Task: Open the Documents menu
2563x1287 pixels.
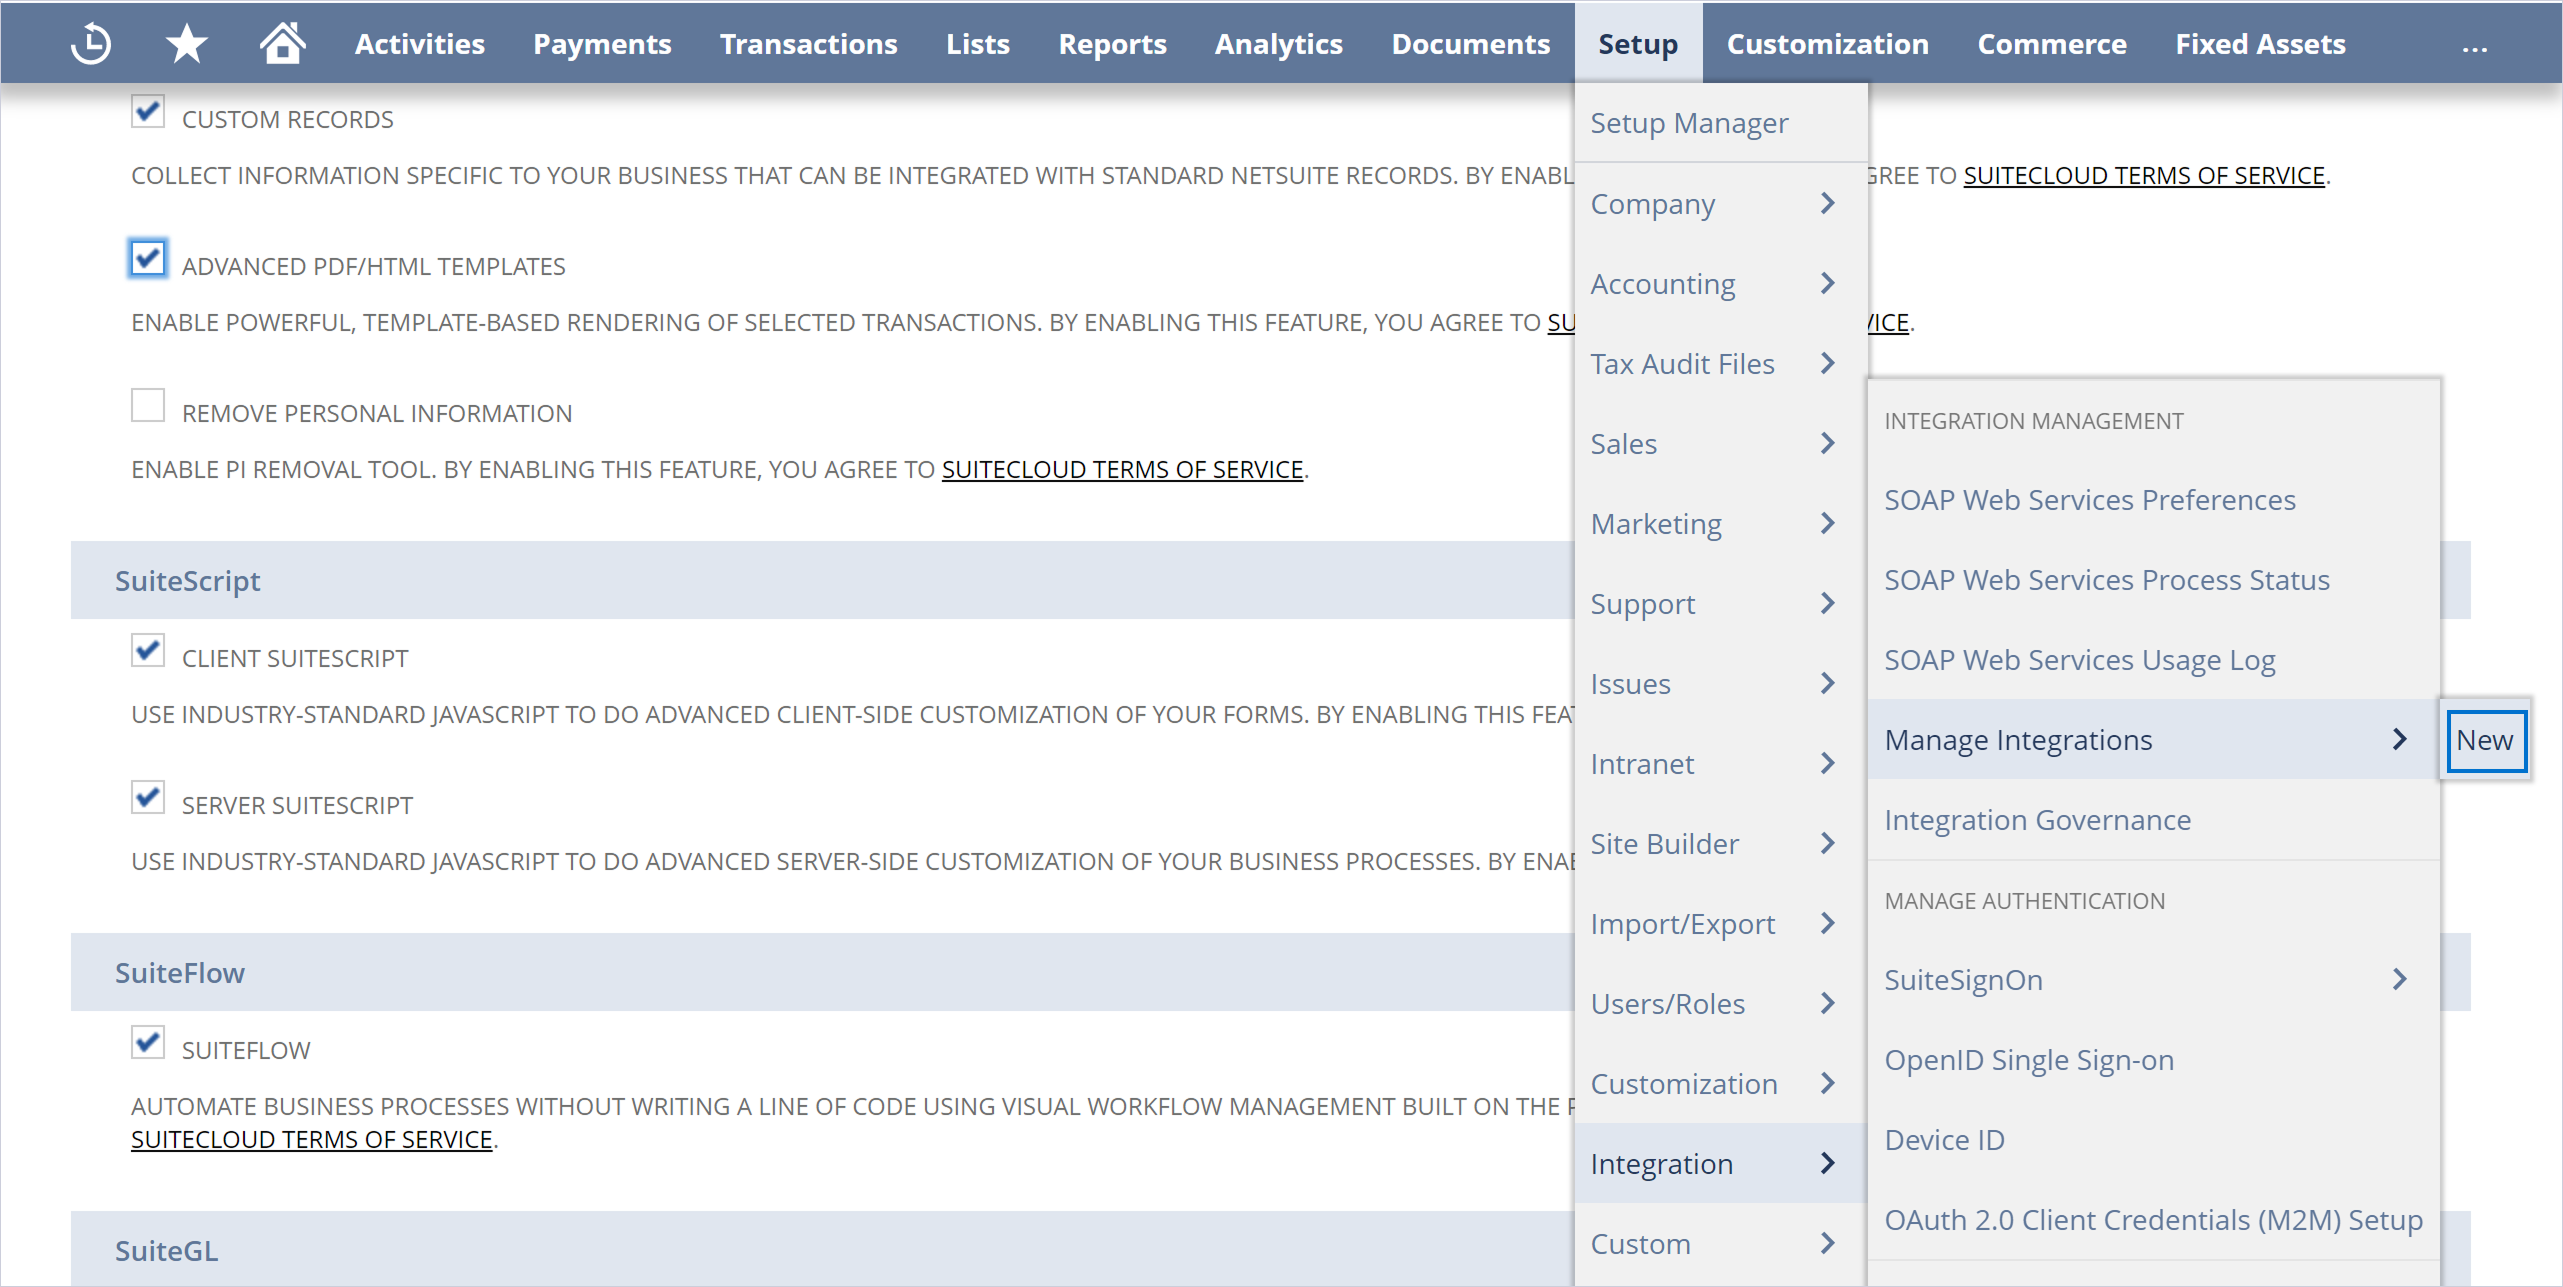Action: [1470, 44]
